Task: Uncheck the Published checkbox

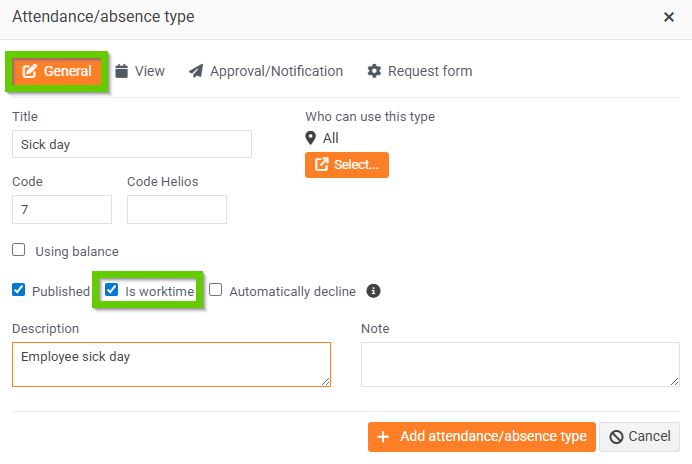Action: pos(19,290)
